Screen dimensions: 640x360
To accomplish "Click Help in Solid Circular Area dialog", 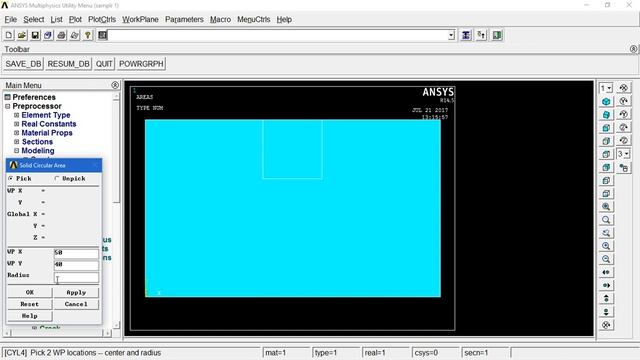I will 30,316.
